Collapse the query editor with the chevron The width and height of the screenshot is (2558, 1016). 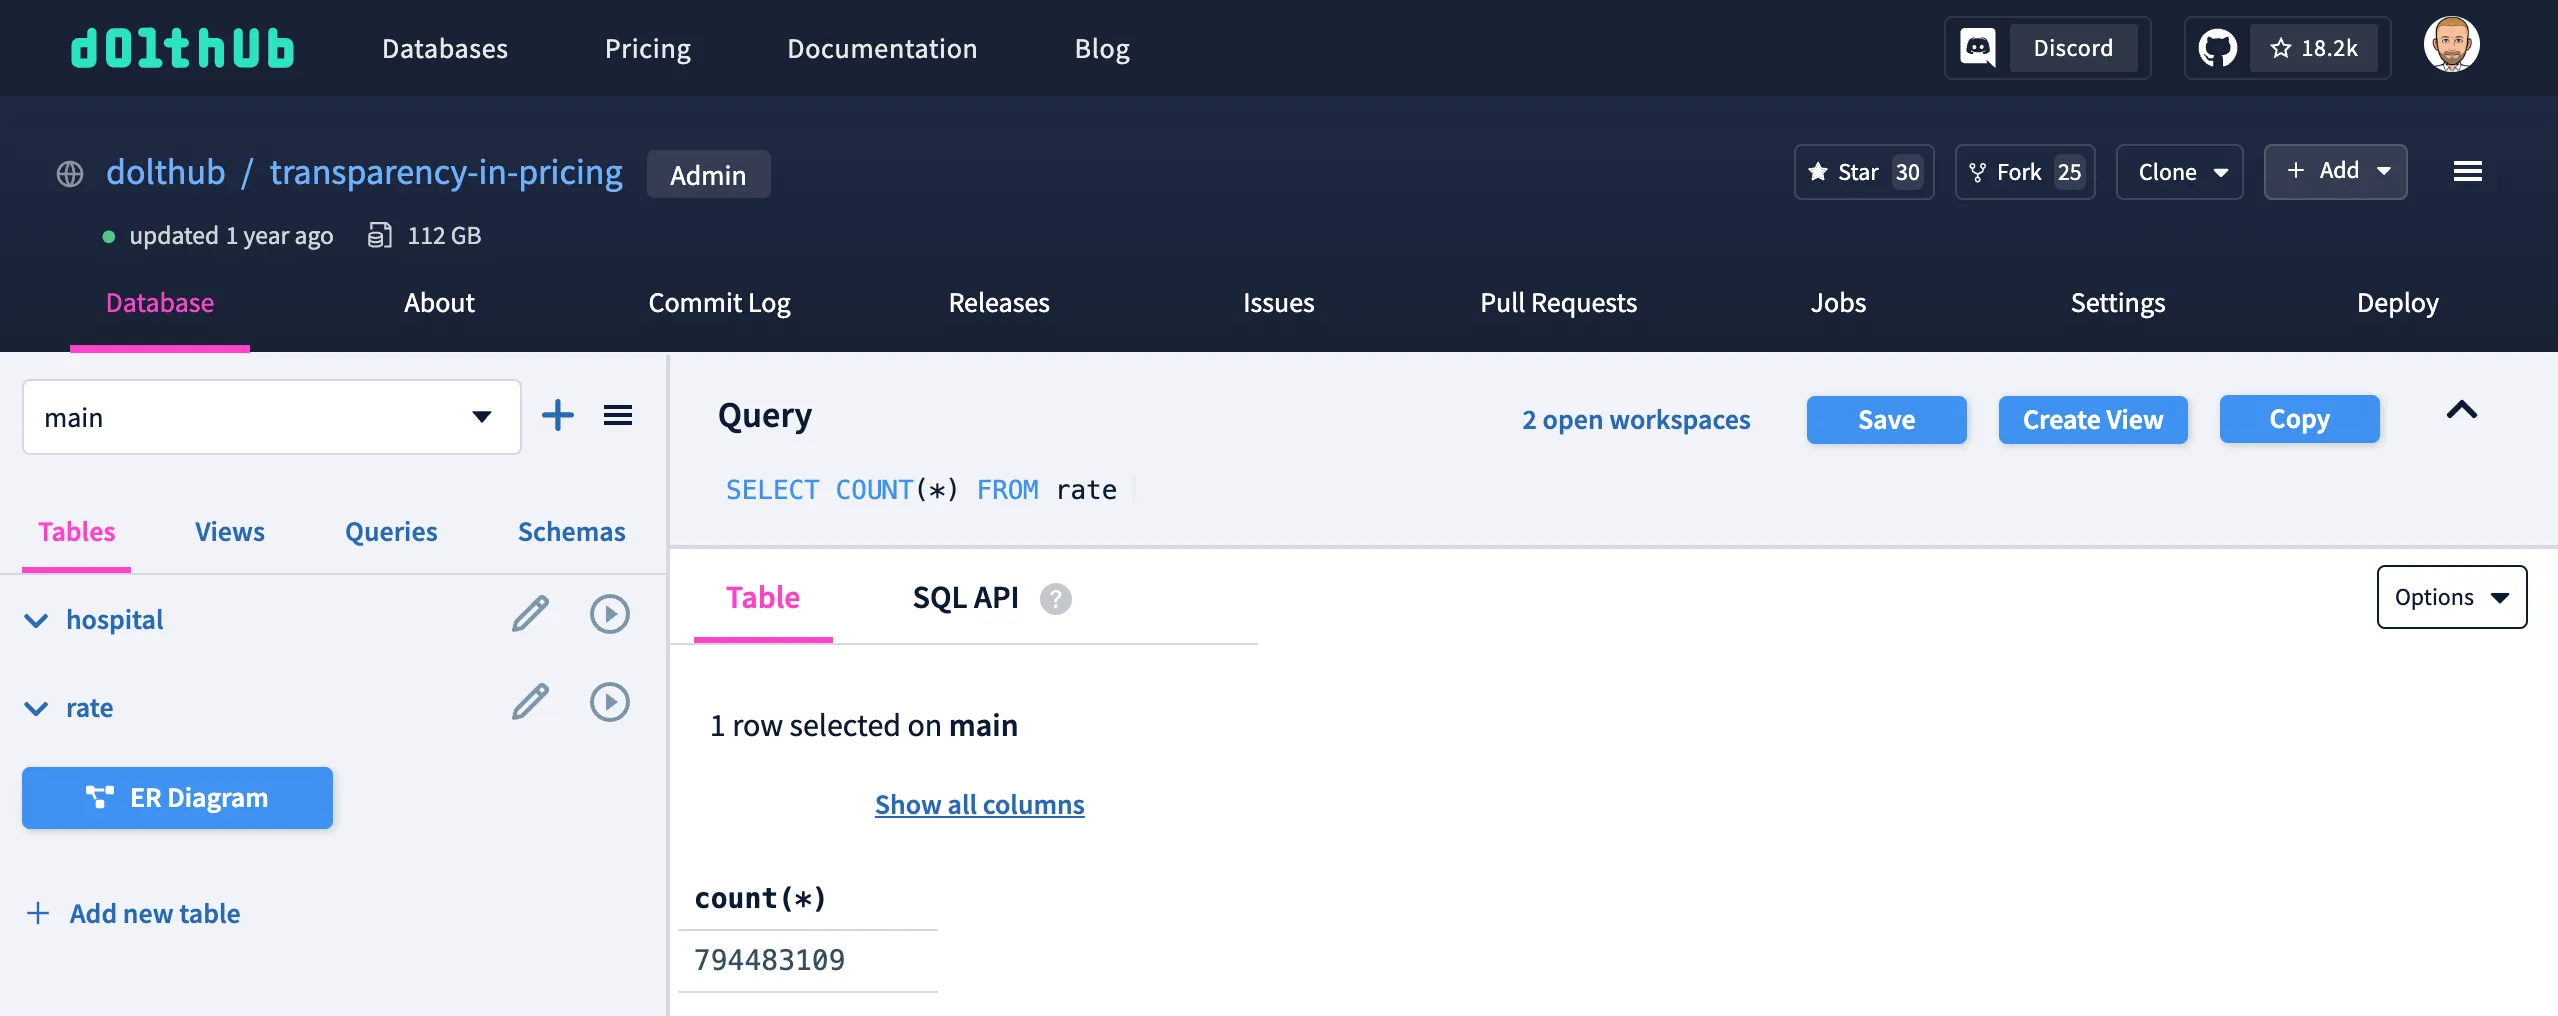point(2461,410)
